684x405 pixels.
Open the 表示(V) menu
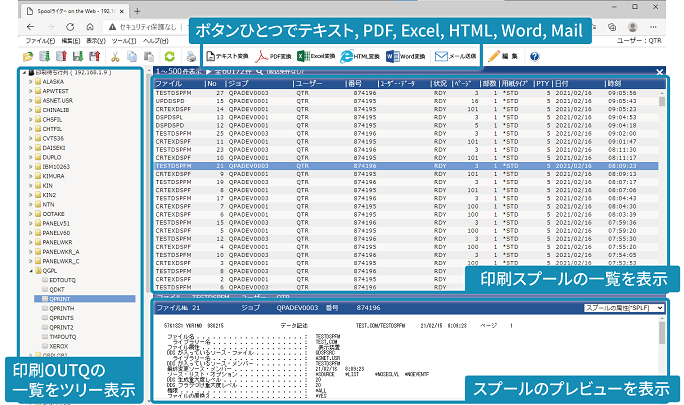tap(97, 40)
